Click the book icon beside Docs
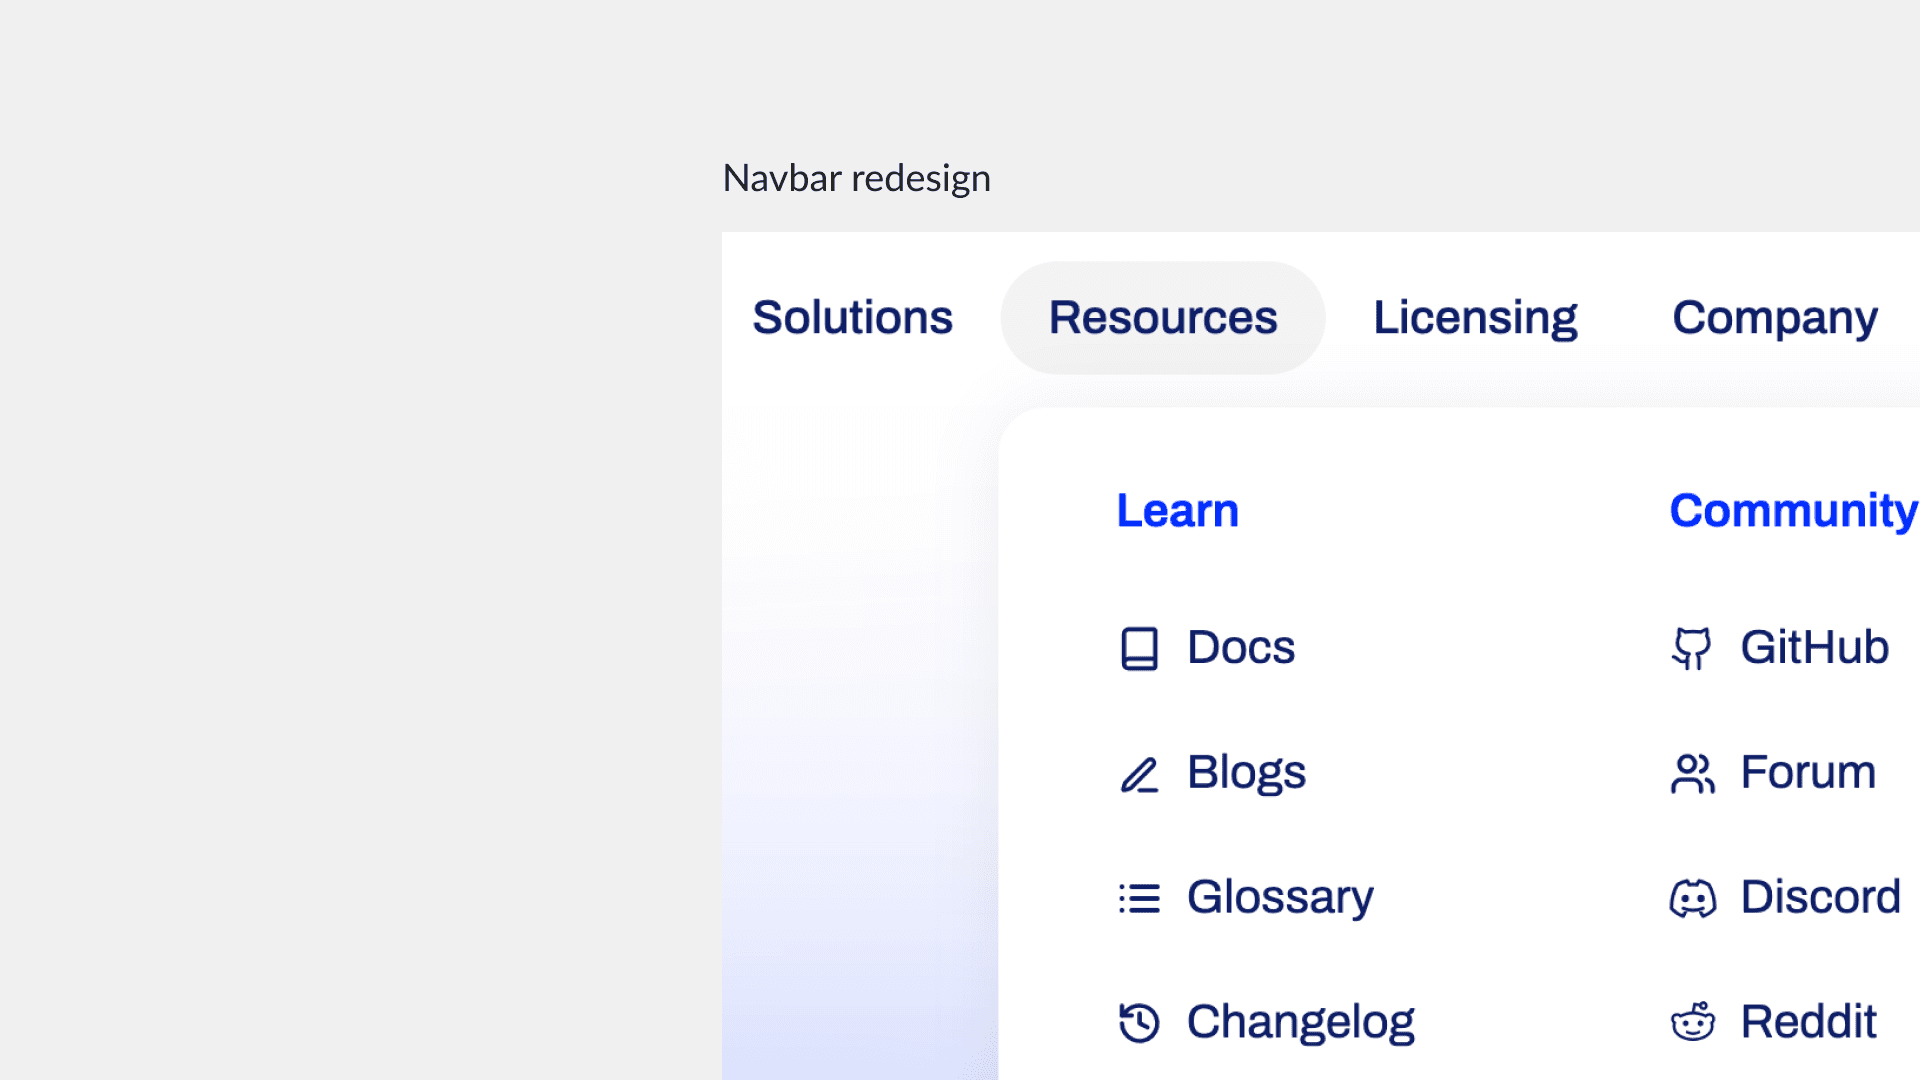The height and width of the screenshot is (1080, 1920). click(x=1139, y=648)
